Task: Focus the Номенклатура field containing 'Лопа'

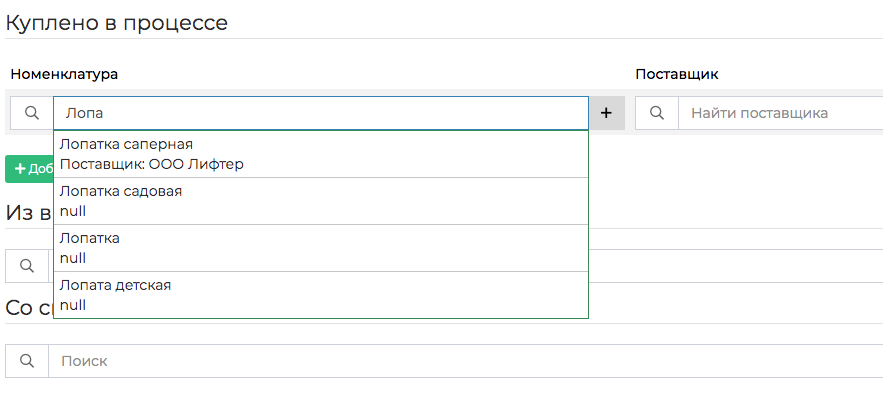Action: pos(321,113)
